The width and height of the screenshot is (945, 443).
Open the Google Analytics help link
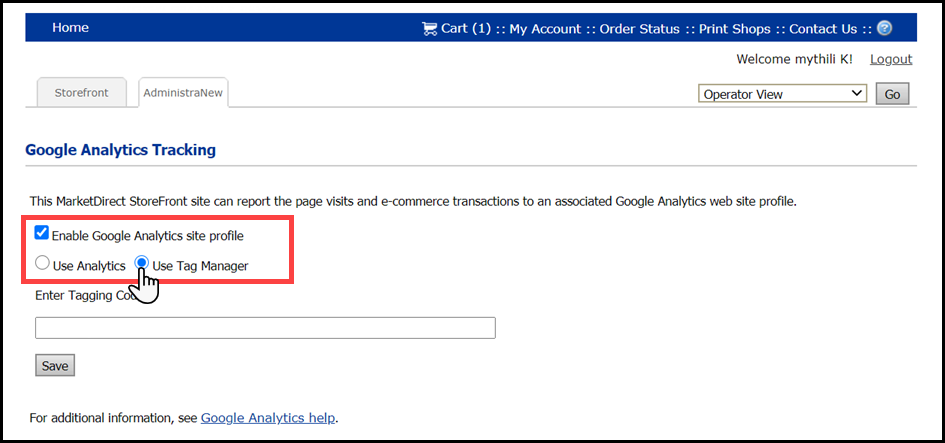pos(268,417)
